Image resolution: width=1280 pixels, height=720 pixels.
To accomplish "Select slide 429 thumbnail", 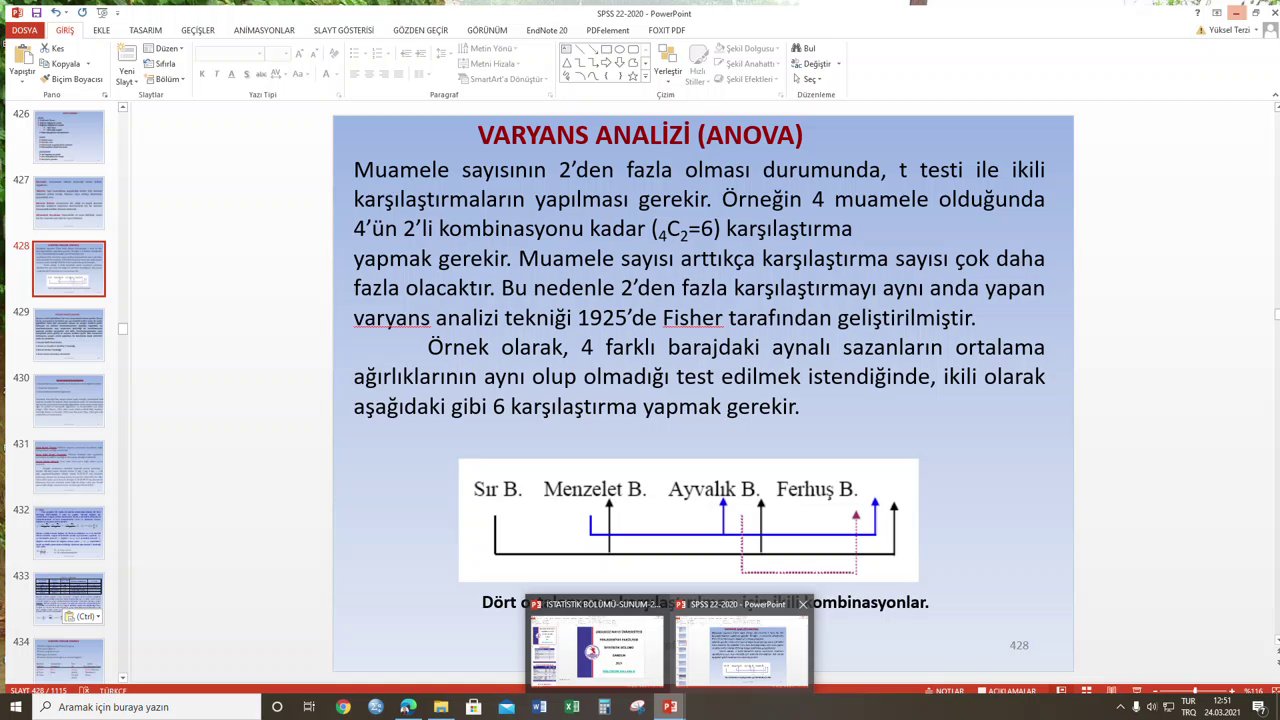I will coord(69,335).
